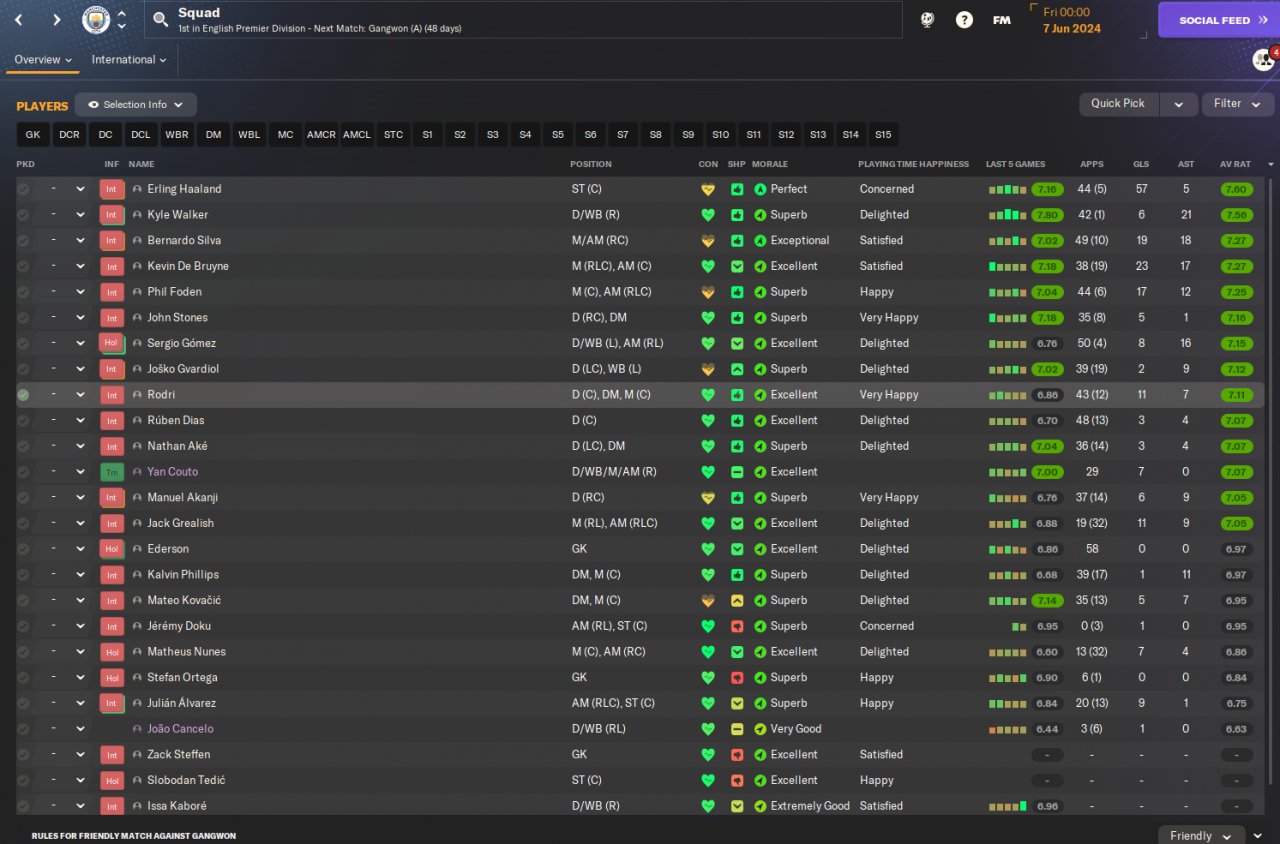
Task: Select the GK position slot
Action: [33, 135]
